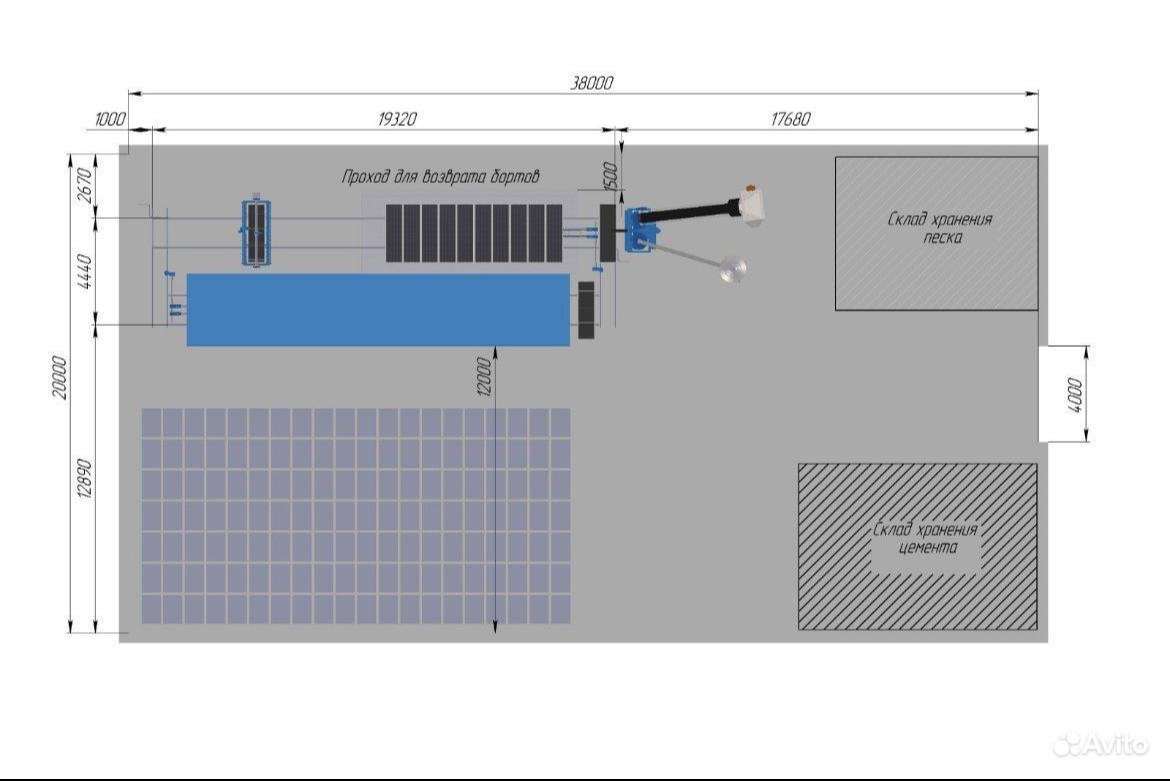1170x781 pixels.
Task: Select the 12000 vertical dimension label
Action: (485, 376)
